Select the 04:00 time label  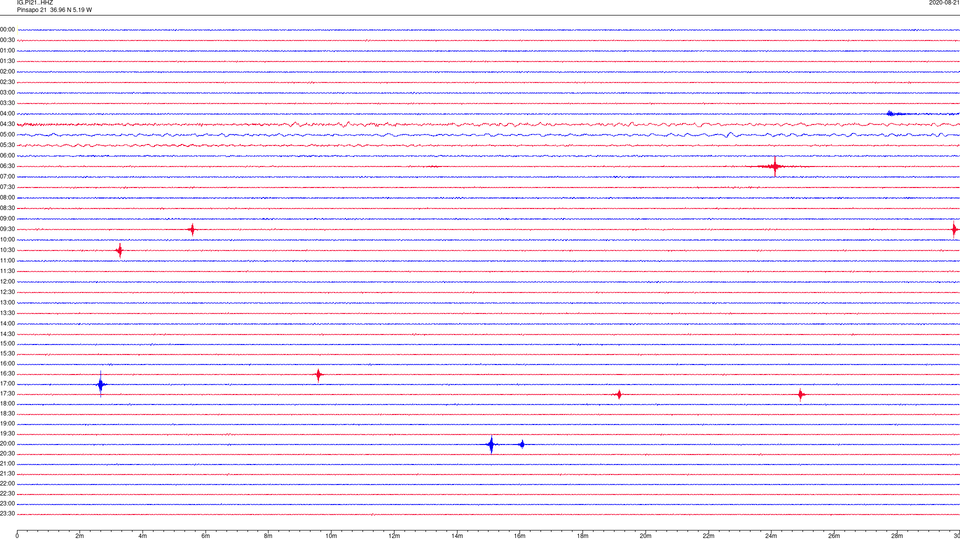tap(7, 114)
